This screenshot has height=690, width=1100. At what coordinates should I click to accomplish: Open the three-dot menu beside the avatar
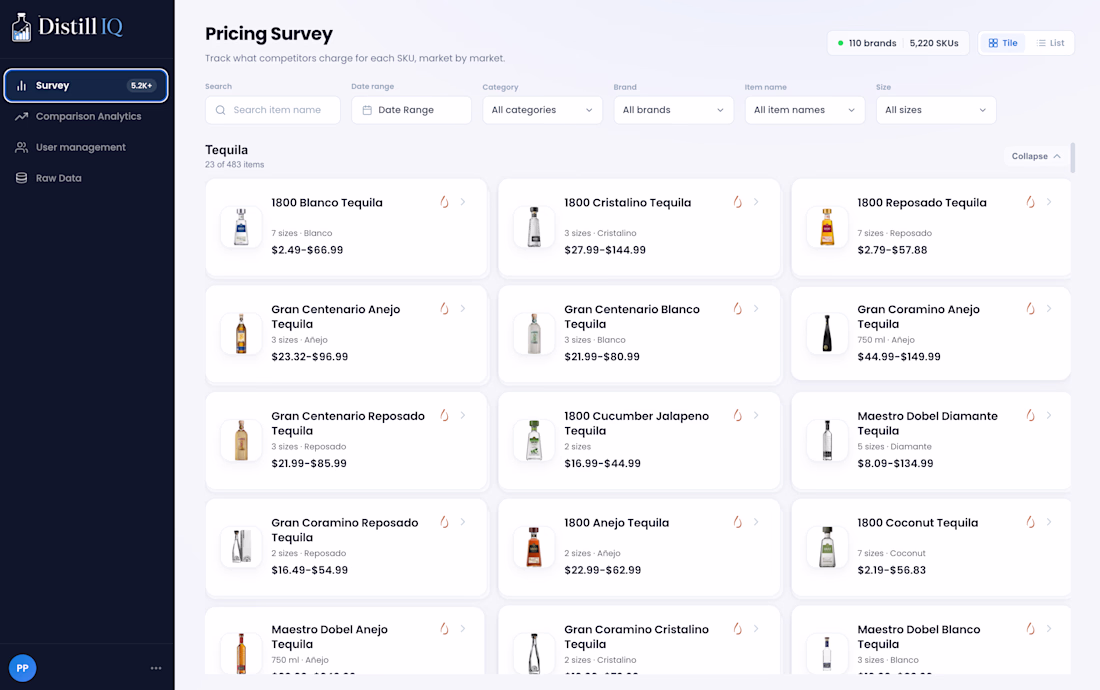coord(156,668)
